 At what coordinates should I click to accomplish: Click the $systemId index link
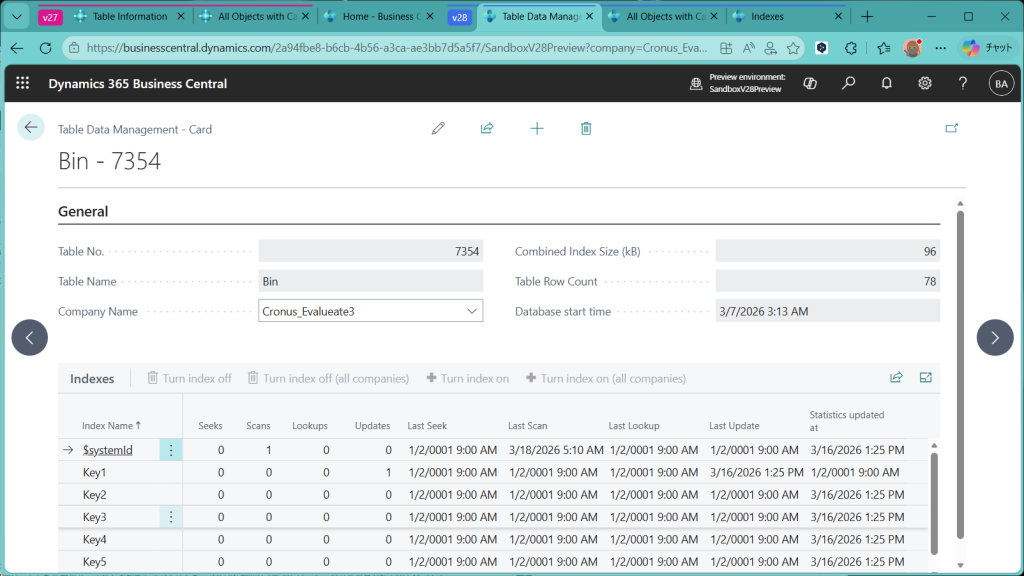click(x=107, y=450)
